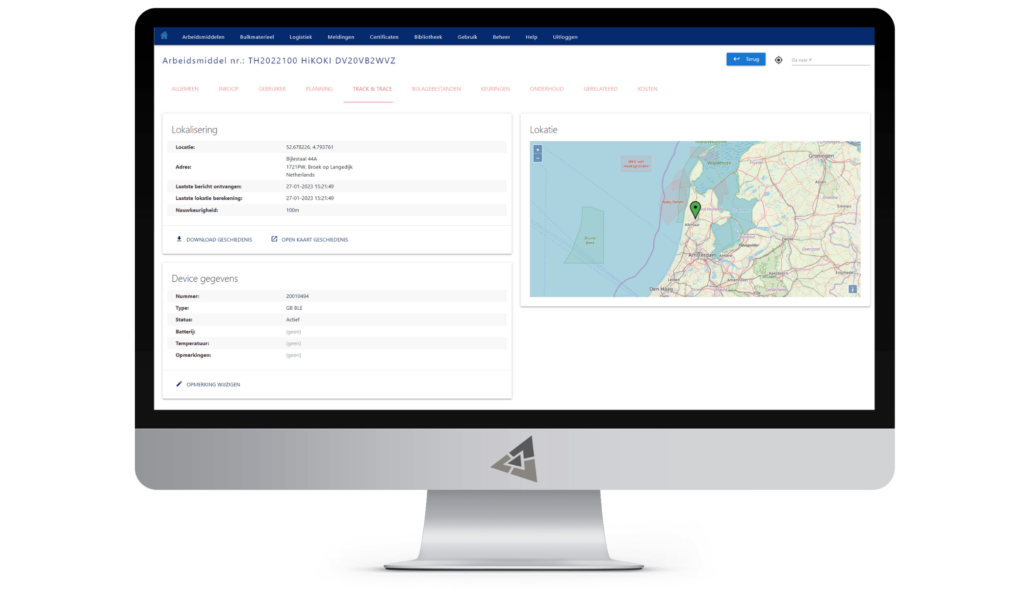Click the blue Terug button

(x=746, y=59)
